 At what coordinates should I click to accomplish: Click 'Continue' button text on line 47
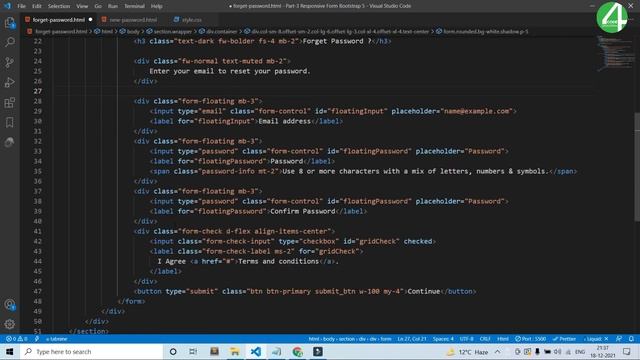pyautogui.click(x=424, y=291)
